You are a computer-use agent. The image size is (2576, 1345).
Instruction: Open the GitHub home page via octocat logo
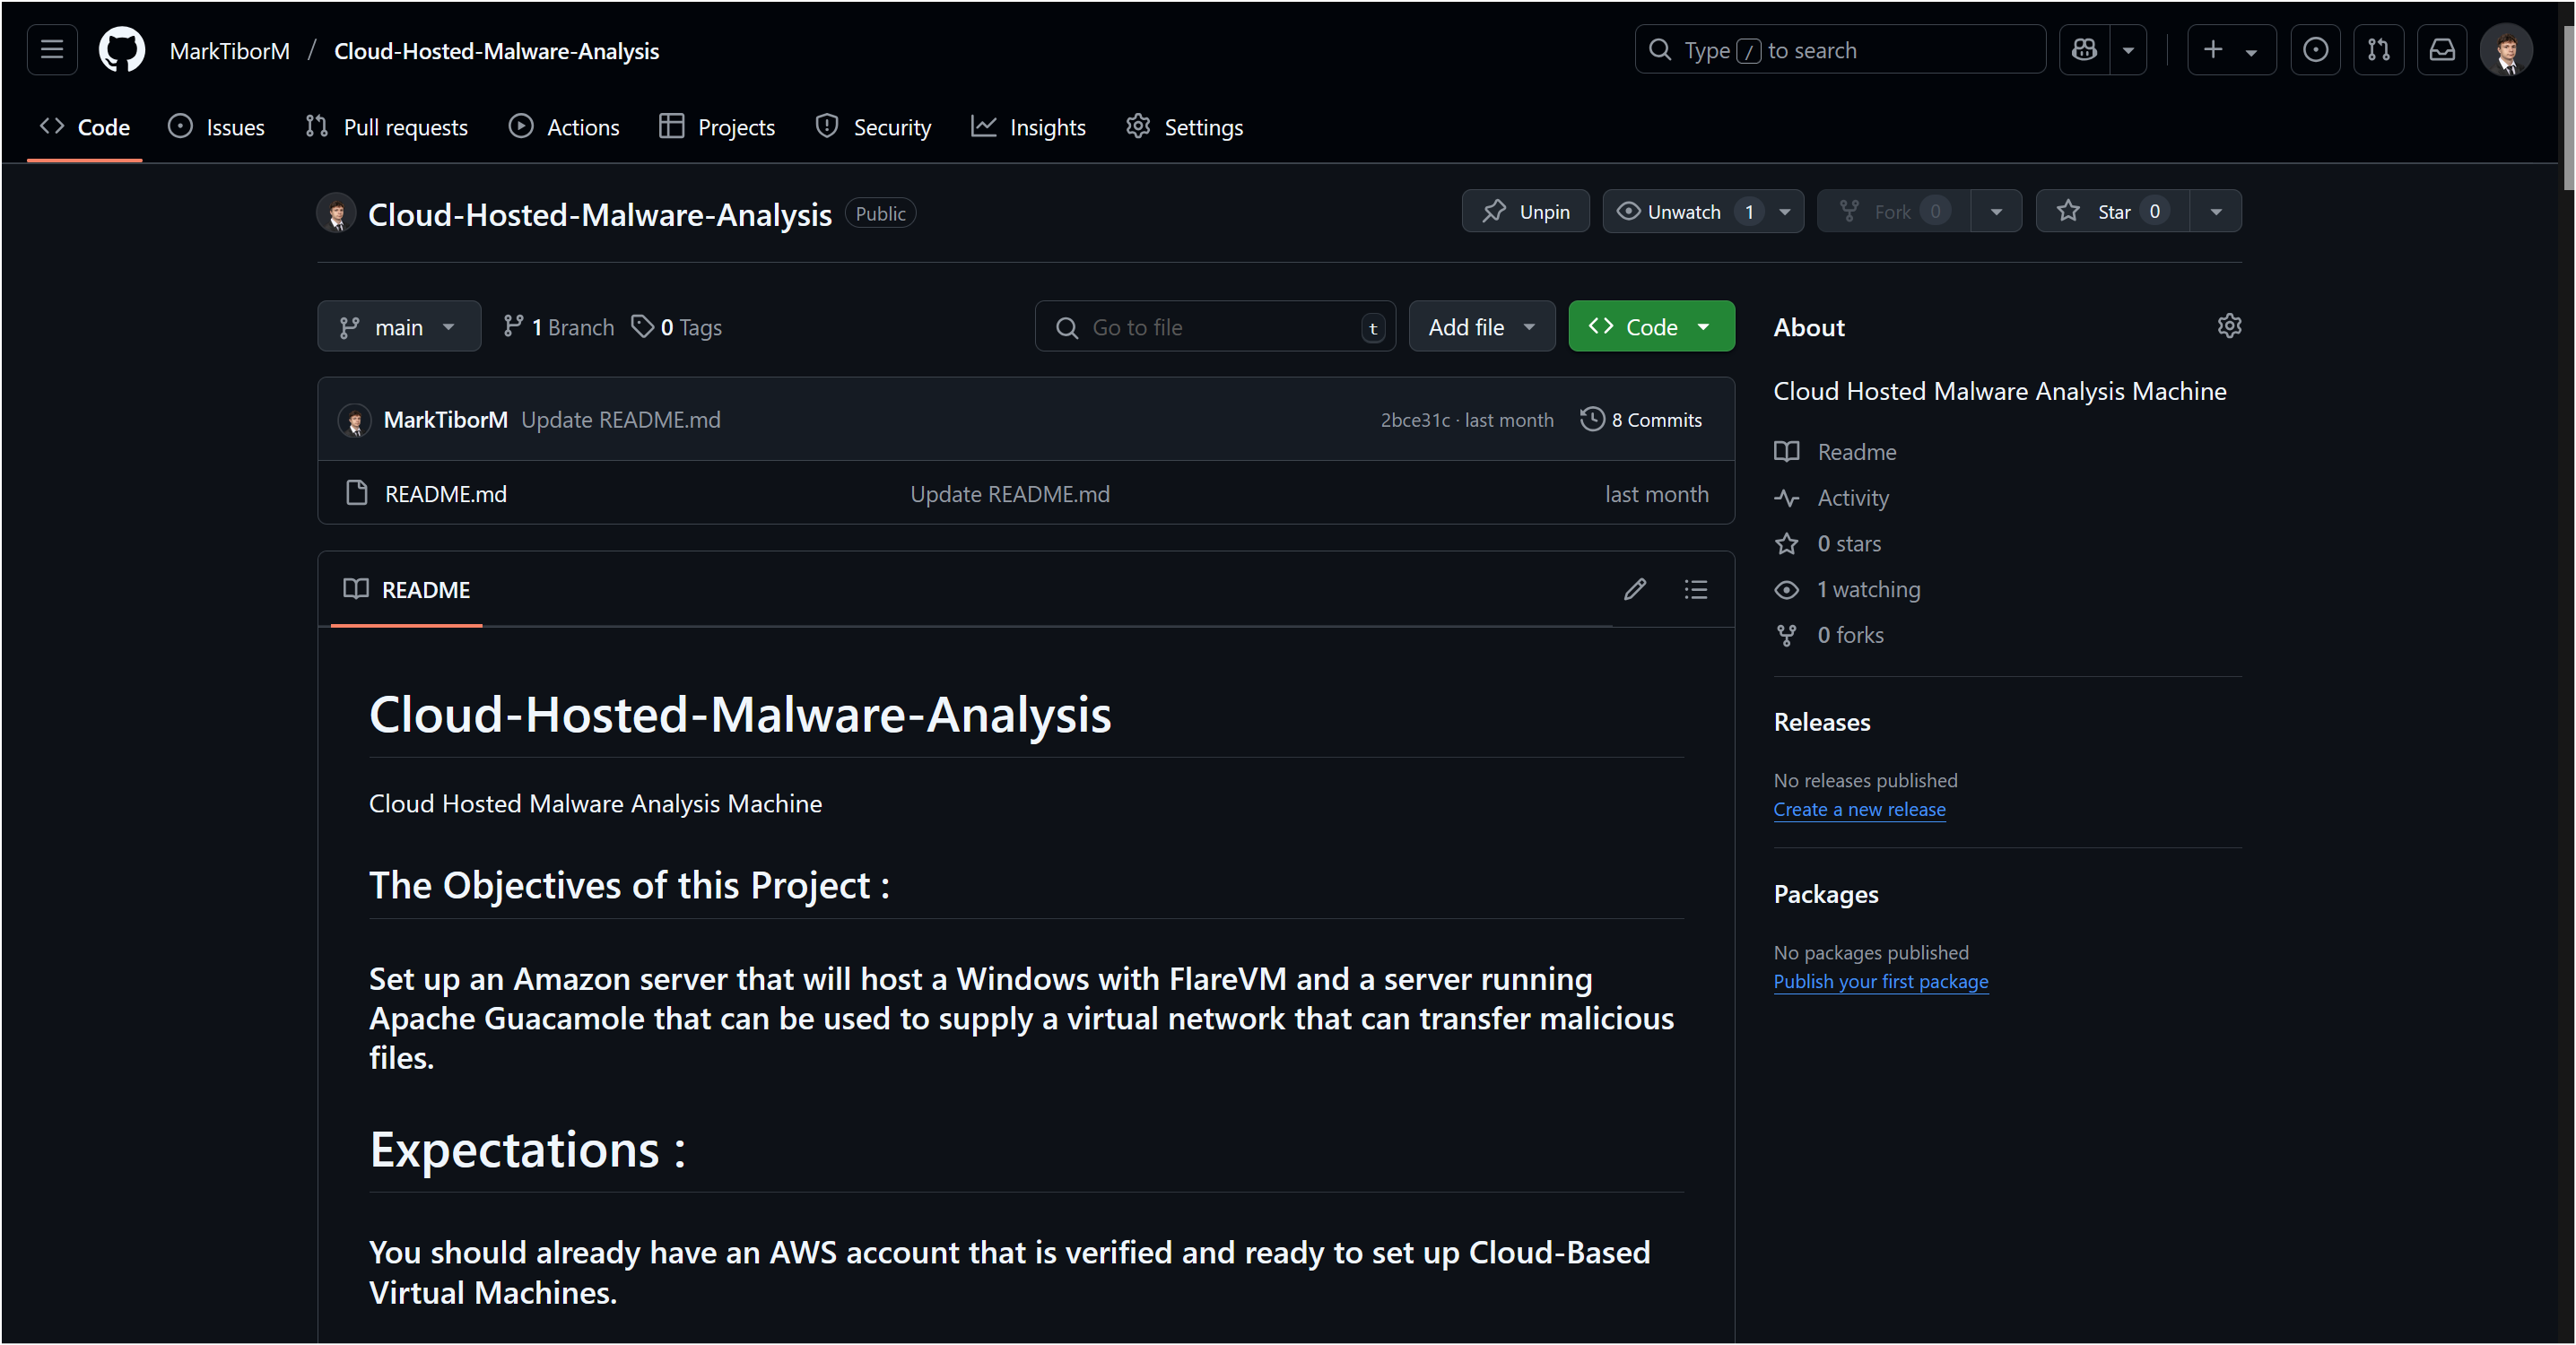(121, 49)
